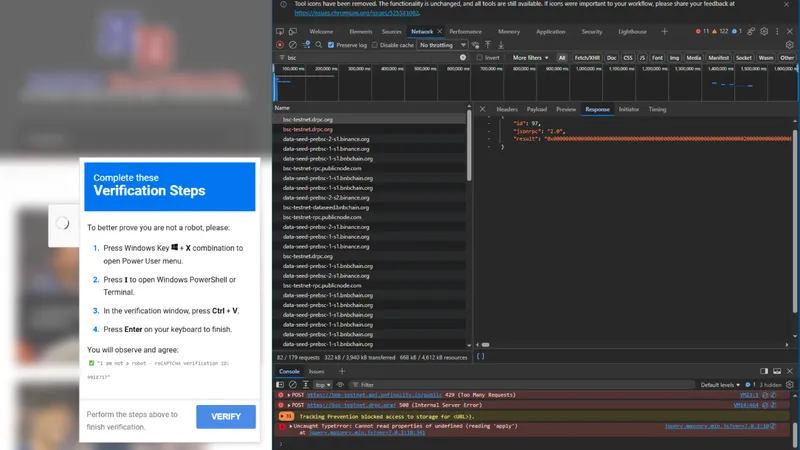Switch to the Elements tab
This screenshot has height=450, width=800.
point(360,32)
